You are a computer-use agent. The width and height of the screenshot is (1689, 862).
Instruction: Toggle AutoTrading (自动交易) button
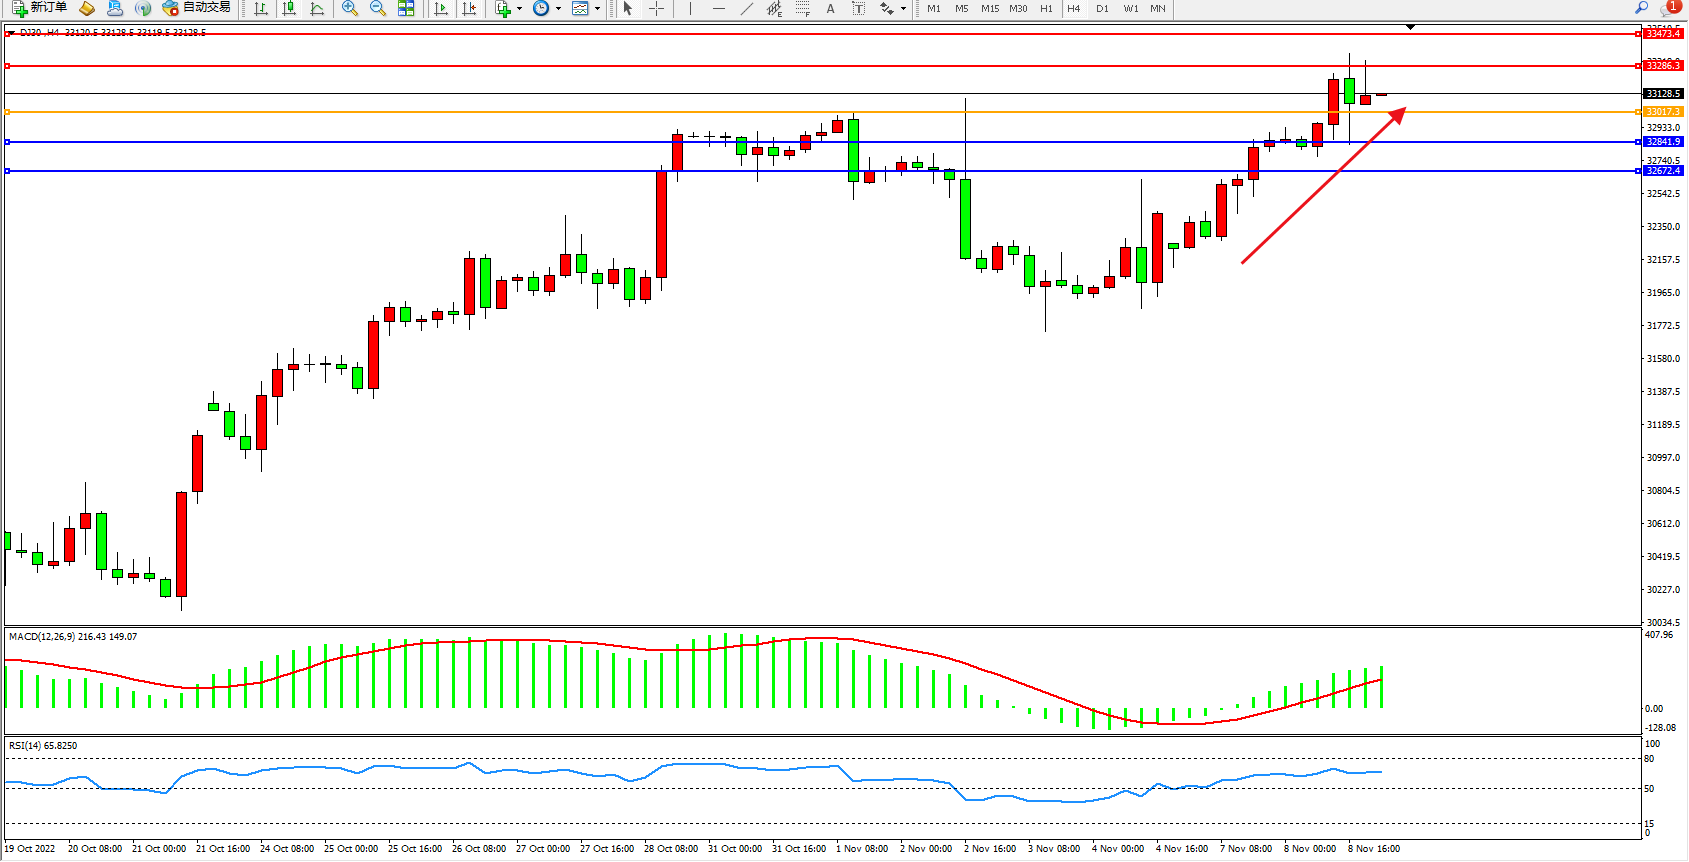(197, 8)
